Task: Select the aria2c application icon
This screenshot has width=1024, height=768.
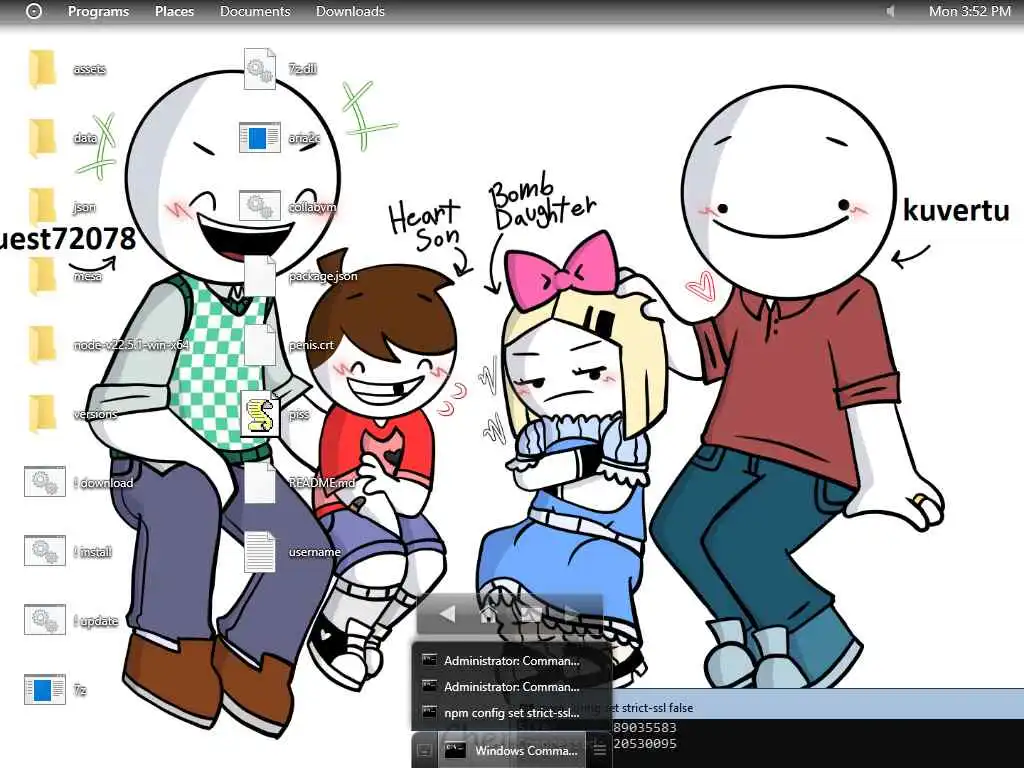Action: pyautogui.click(x=260, y=137)
